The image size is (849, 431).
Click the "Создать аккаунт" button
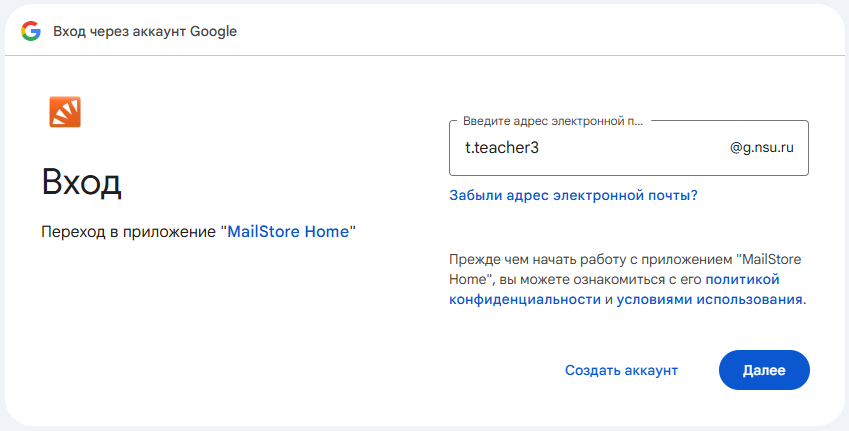(x=621, y=370)
